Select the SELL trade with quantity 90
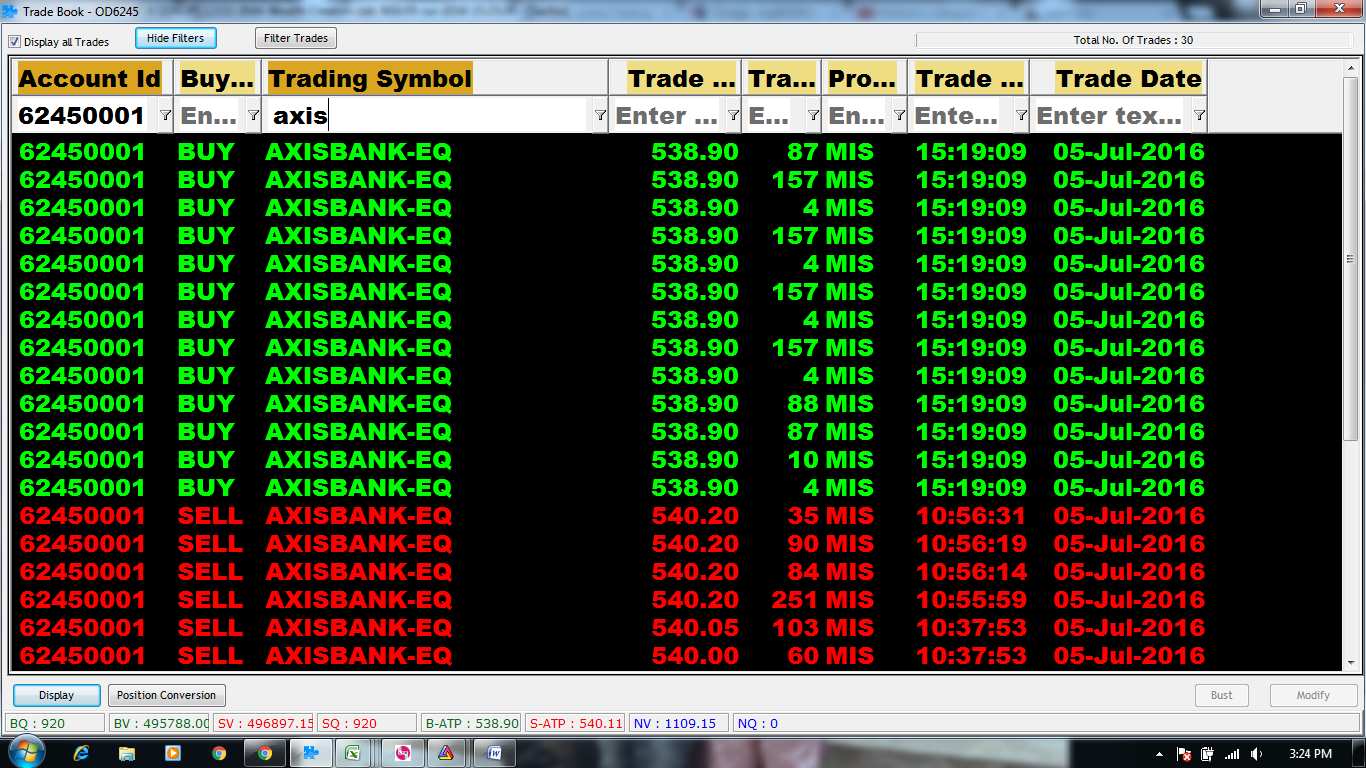The width and height of the screenshot is (1366, 768). click(x=676, y=544)
